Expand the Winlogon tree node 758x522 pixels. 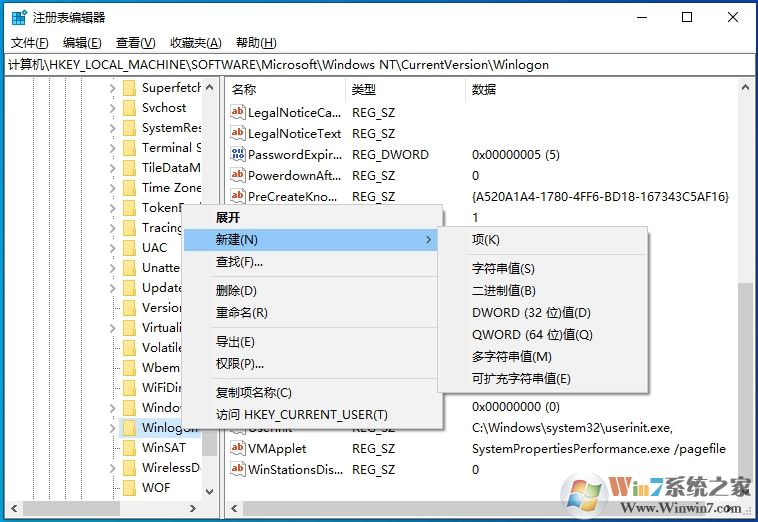[x=113, y=428]
